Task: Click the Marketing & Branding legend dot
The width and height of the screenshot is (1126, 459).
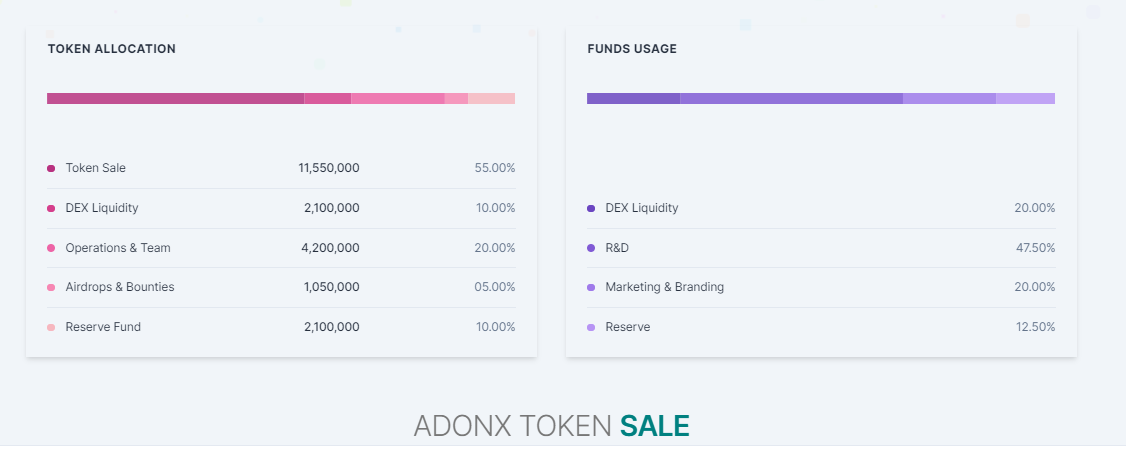Action: (591, 287)
